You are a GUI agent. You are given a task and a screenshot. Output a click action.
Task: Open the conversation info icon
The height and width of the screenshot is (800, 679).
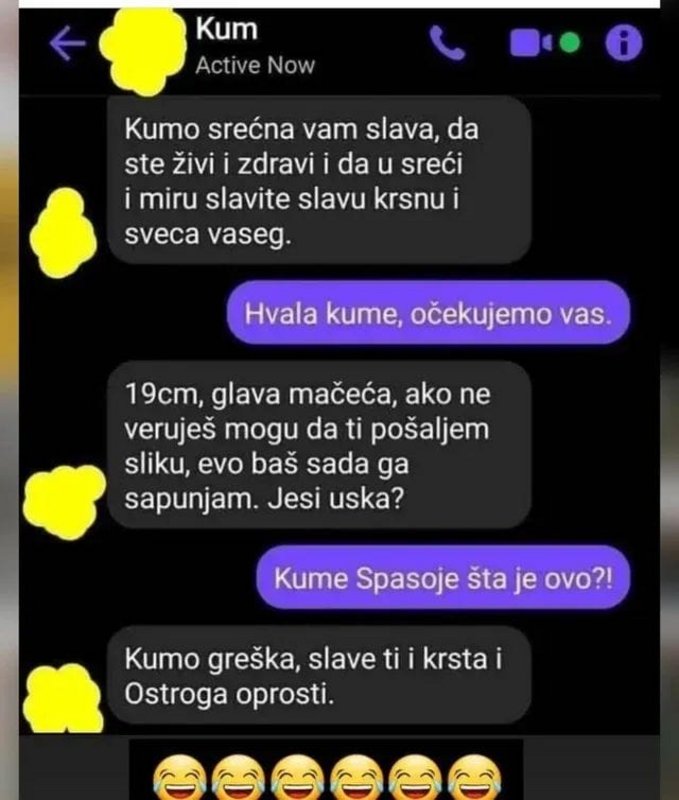coord(623,43)
